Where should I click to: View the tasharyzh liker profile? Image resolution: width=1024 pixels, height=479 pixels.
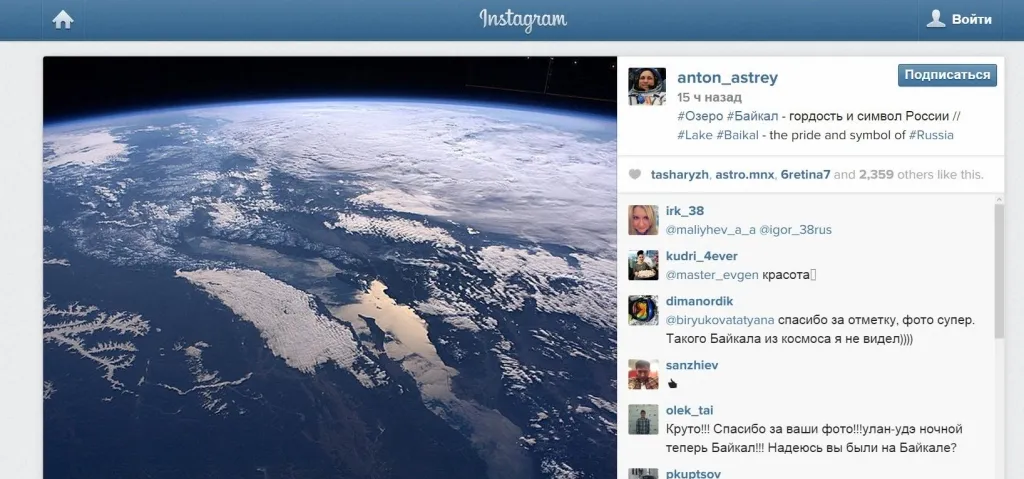tap(679, 174)
